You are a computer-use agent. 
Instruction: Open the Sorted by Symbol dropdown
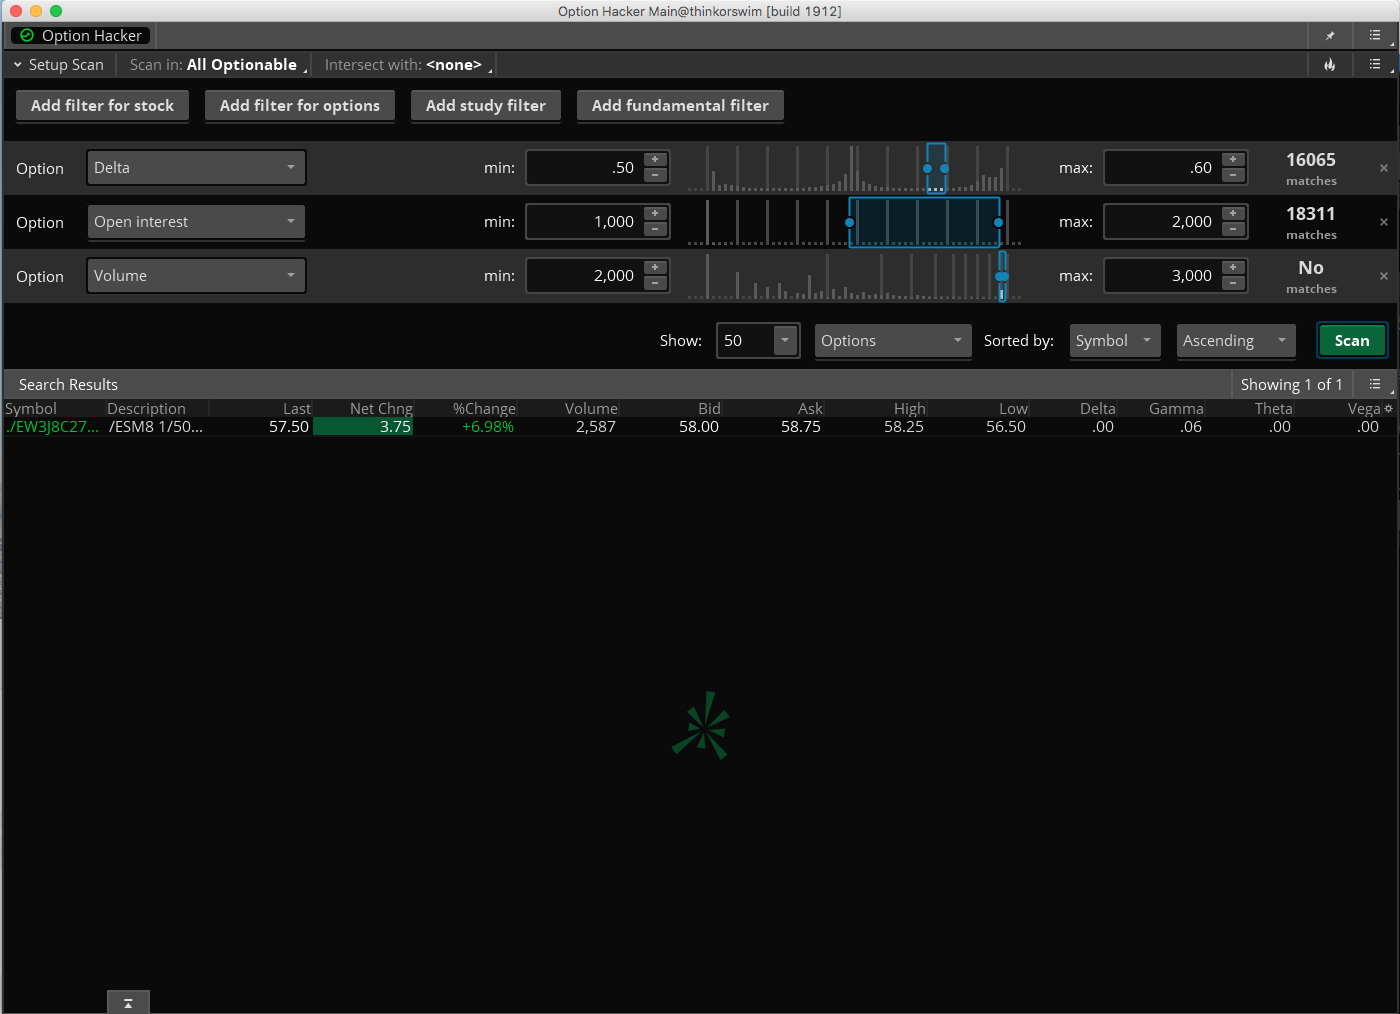[x=1115, y=341]
